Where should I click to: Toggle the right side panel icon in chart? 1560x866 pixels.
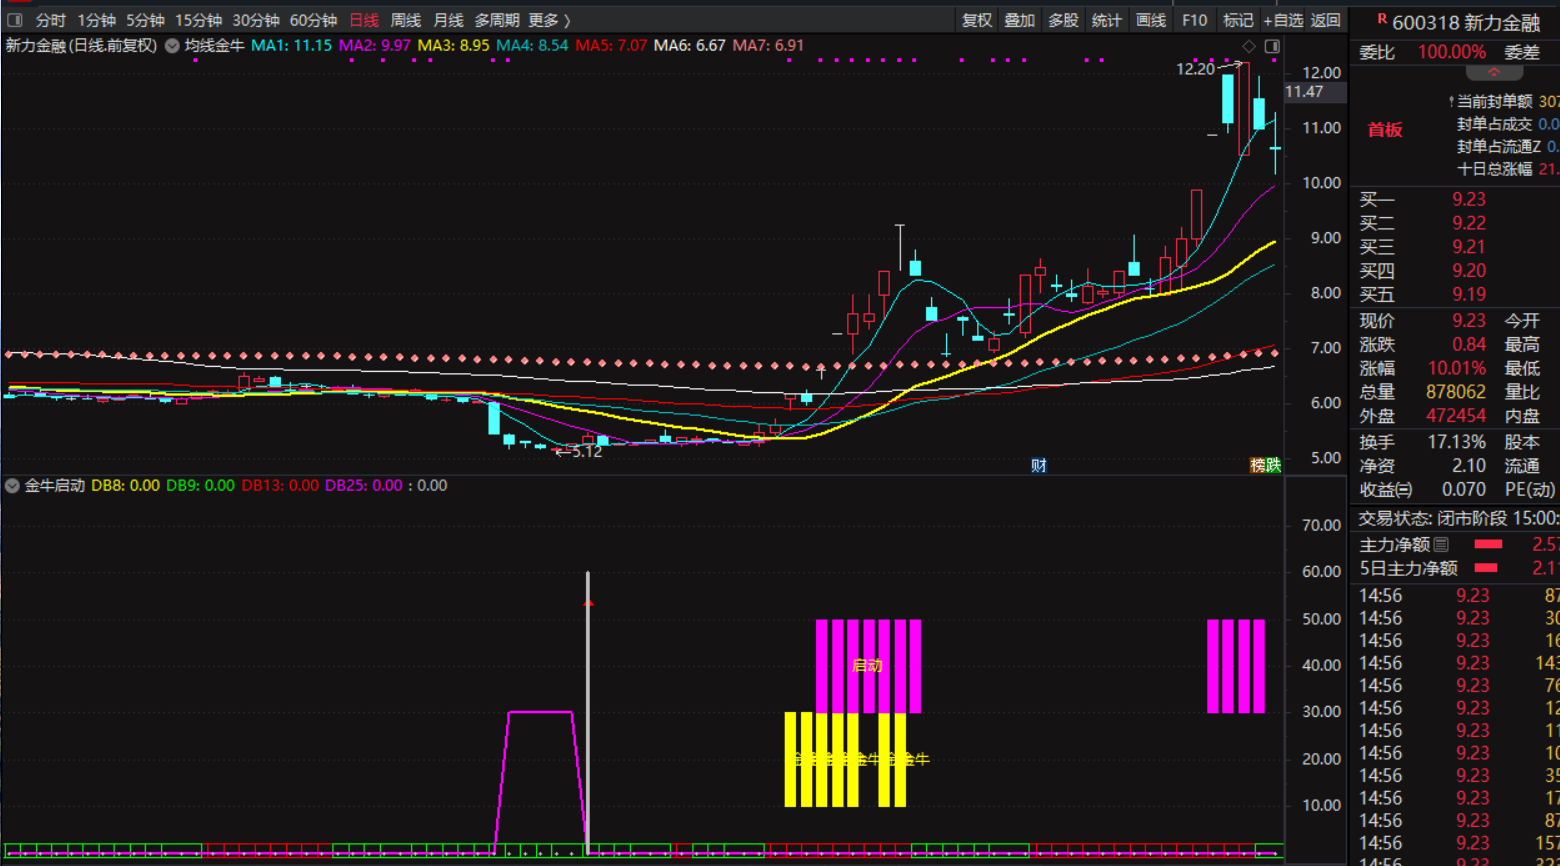pyautogui.click(x=1272, y=46)
